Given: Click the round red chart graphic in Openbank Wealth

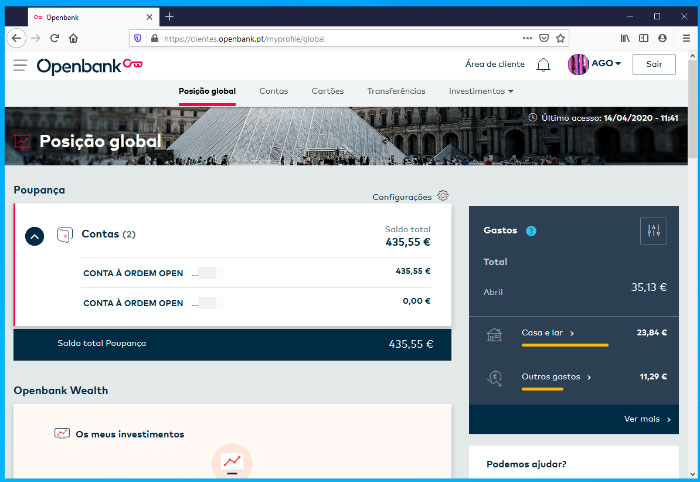Looking at the screenshot, I should [x=232, y=462].
